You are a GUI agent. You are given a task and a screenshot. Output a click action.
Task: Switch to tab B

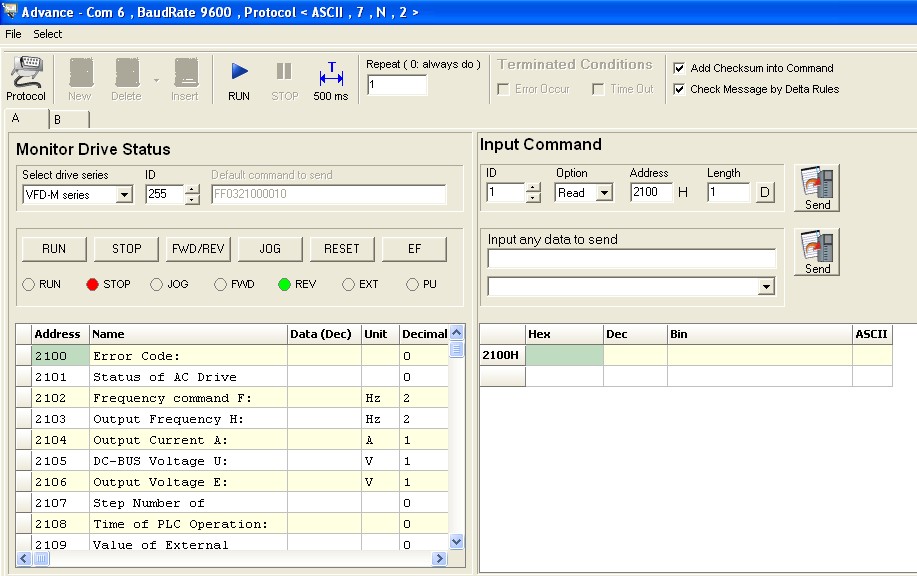(x=69, y=119)
